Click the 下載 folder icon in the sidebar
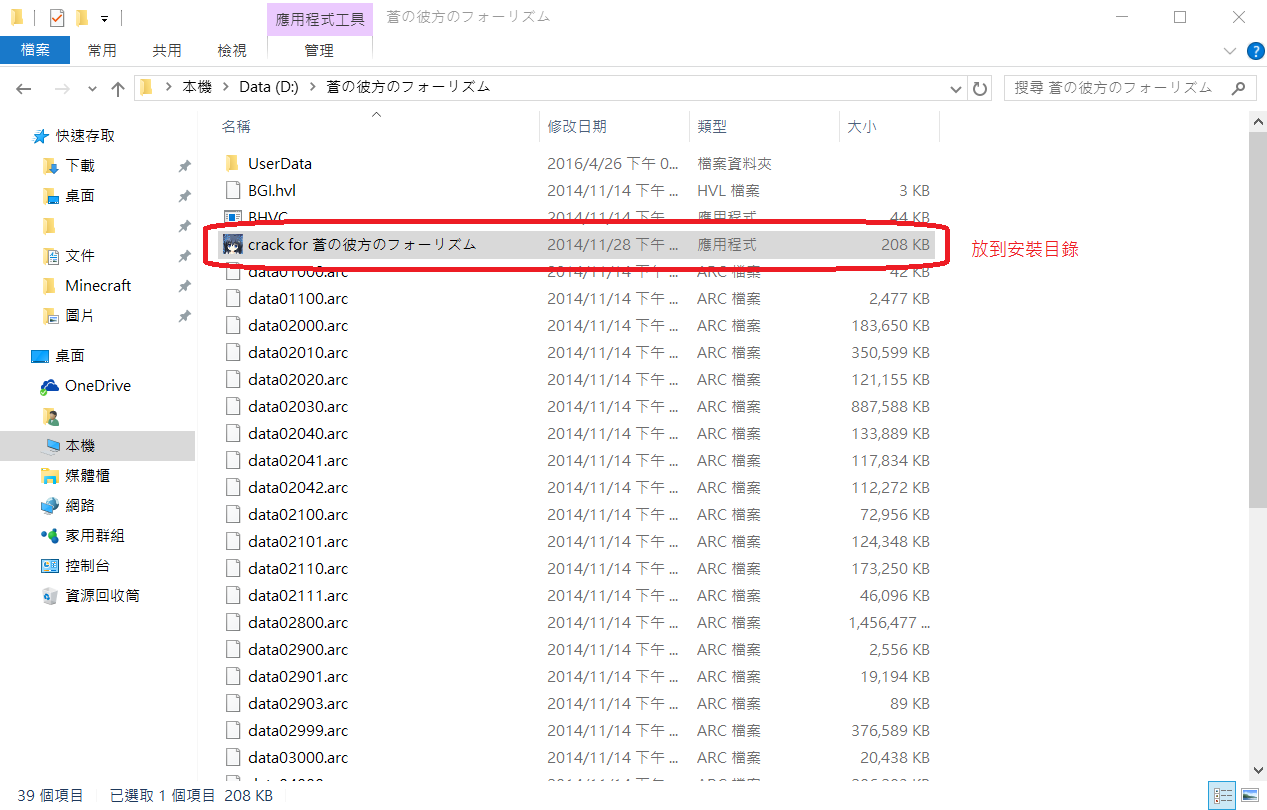1267x810 pixels. (51, 166)
